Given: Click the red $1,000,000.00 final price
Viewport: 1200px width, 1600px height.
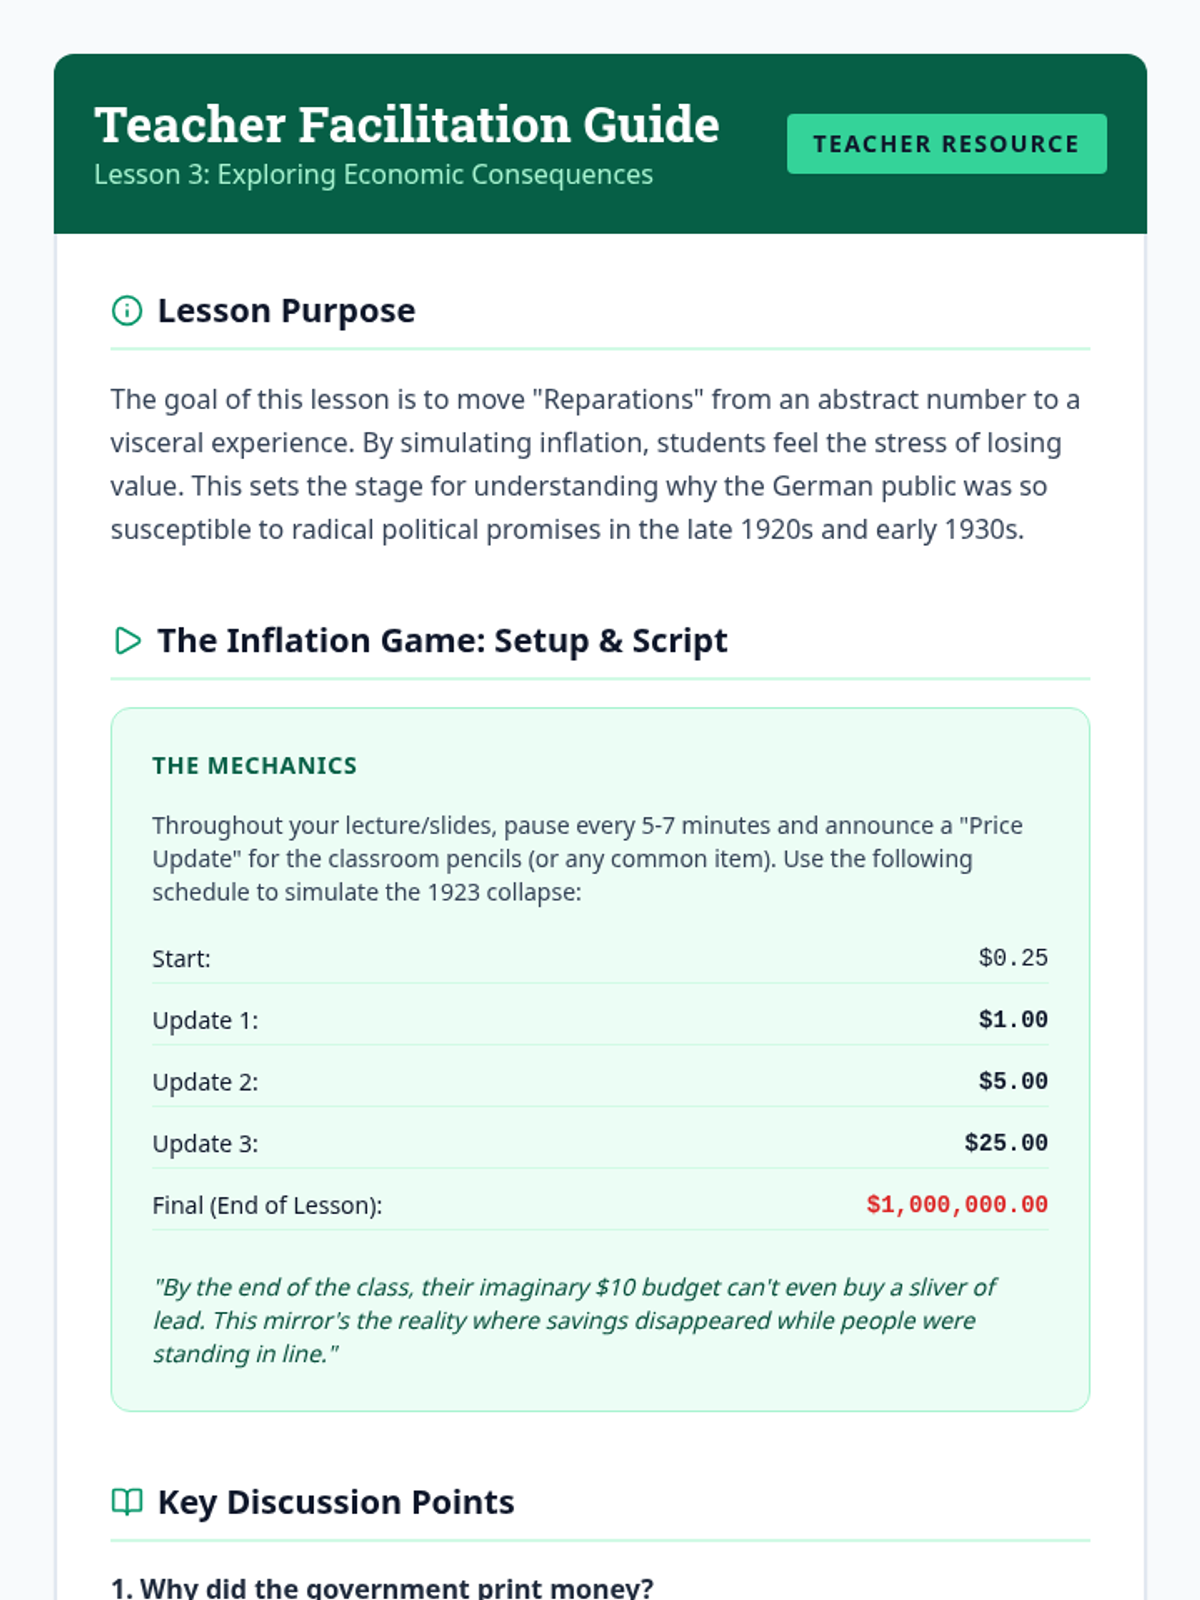Looking at the screenshot, I should 957,1205.
